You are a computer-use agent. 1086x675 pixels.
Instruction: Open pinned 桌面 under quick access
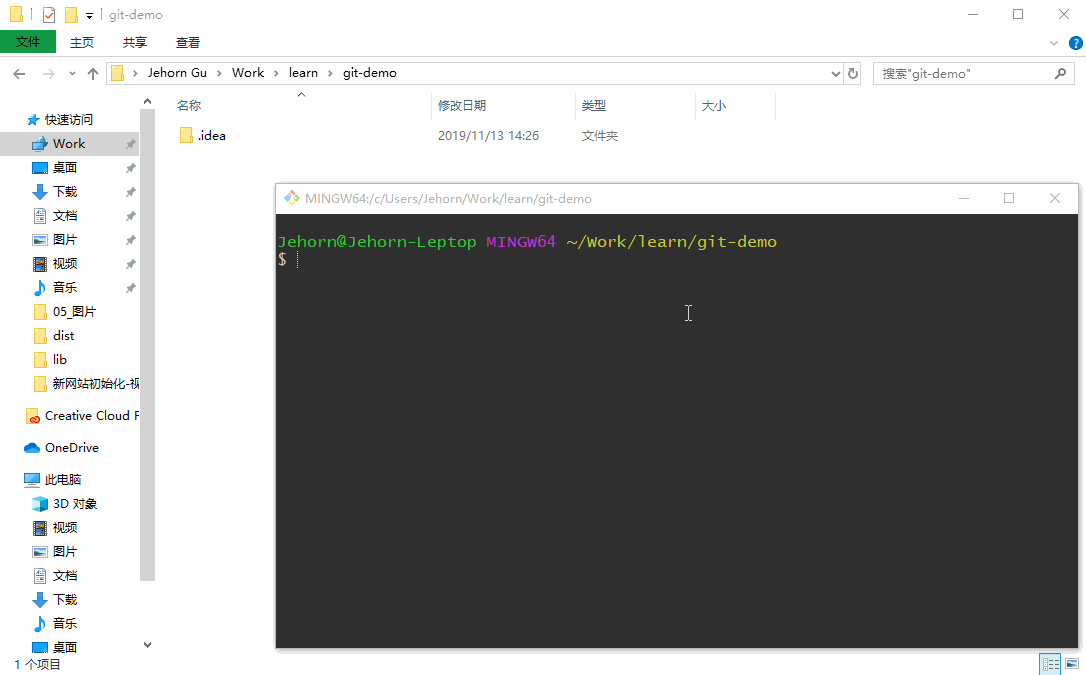click(x=64, y=168)
